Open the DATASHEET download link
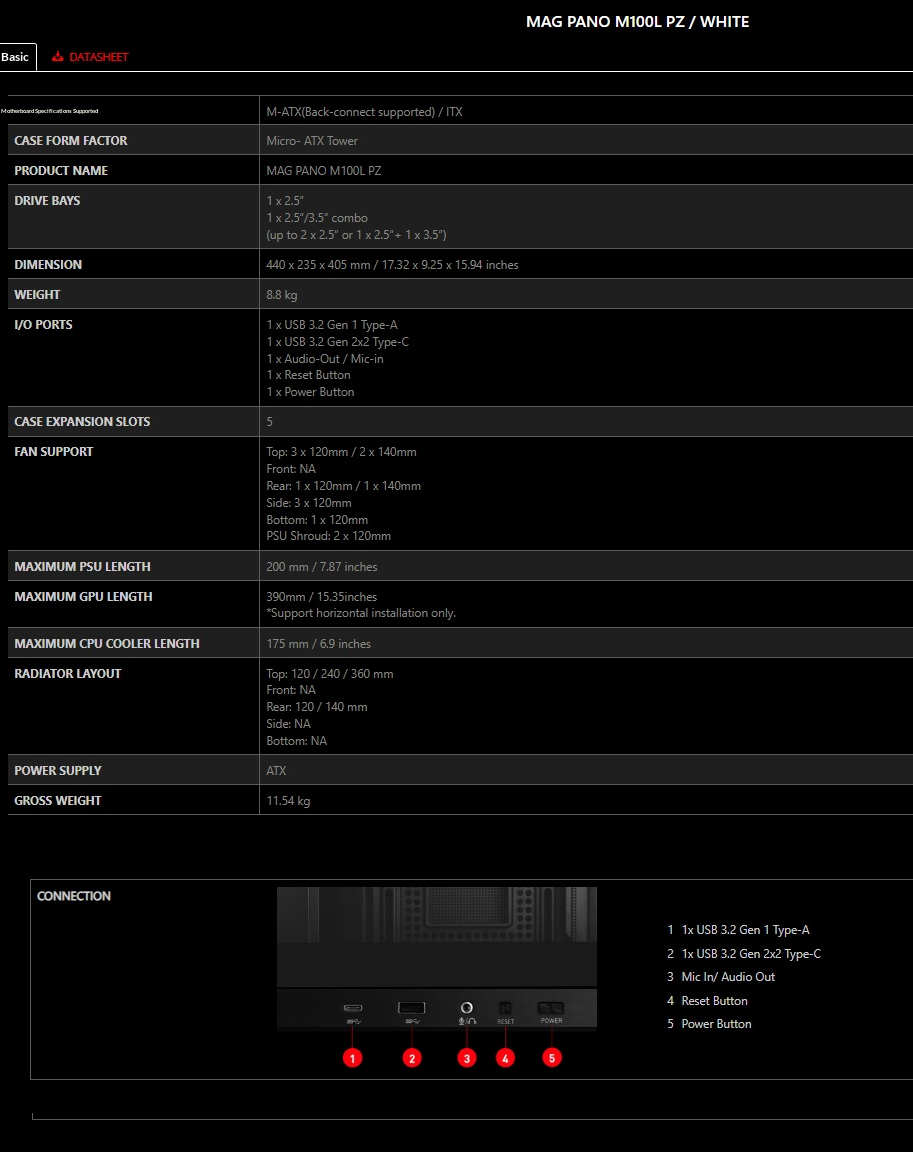 tap(98, 57)
